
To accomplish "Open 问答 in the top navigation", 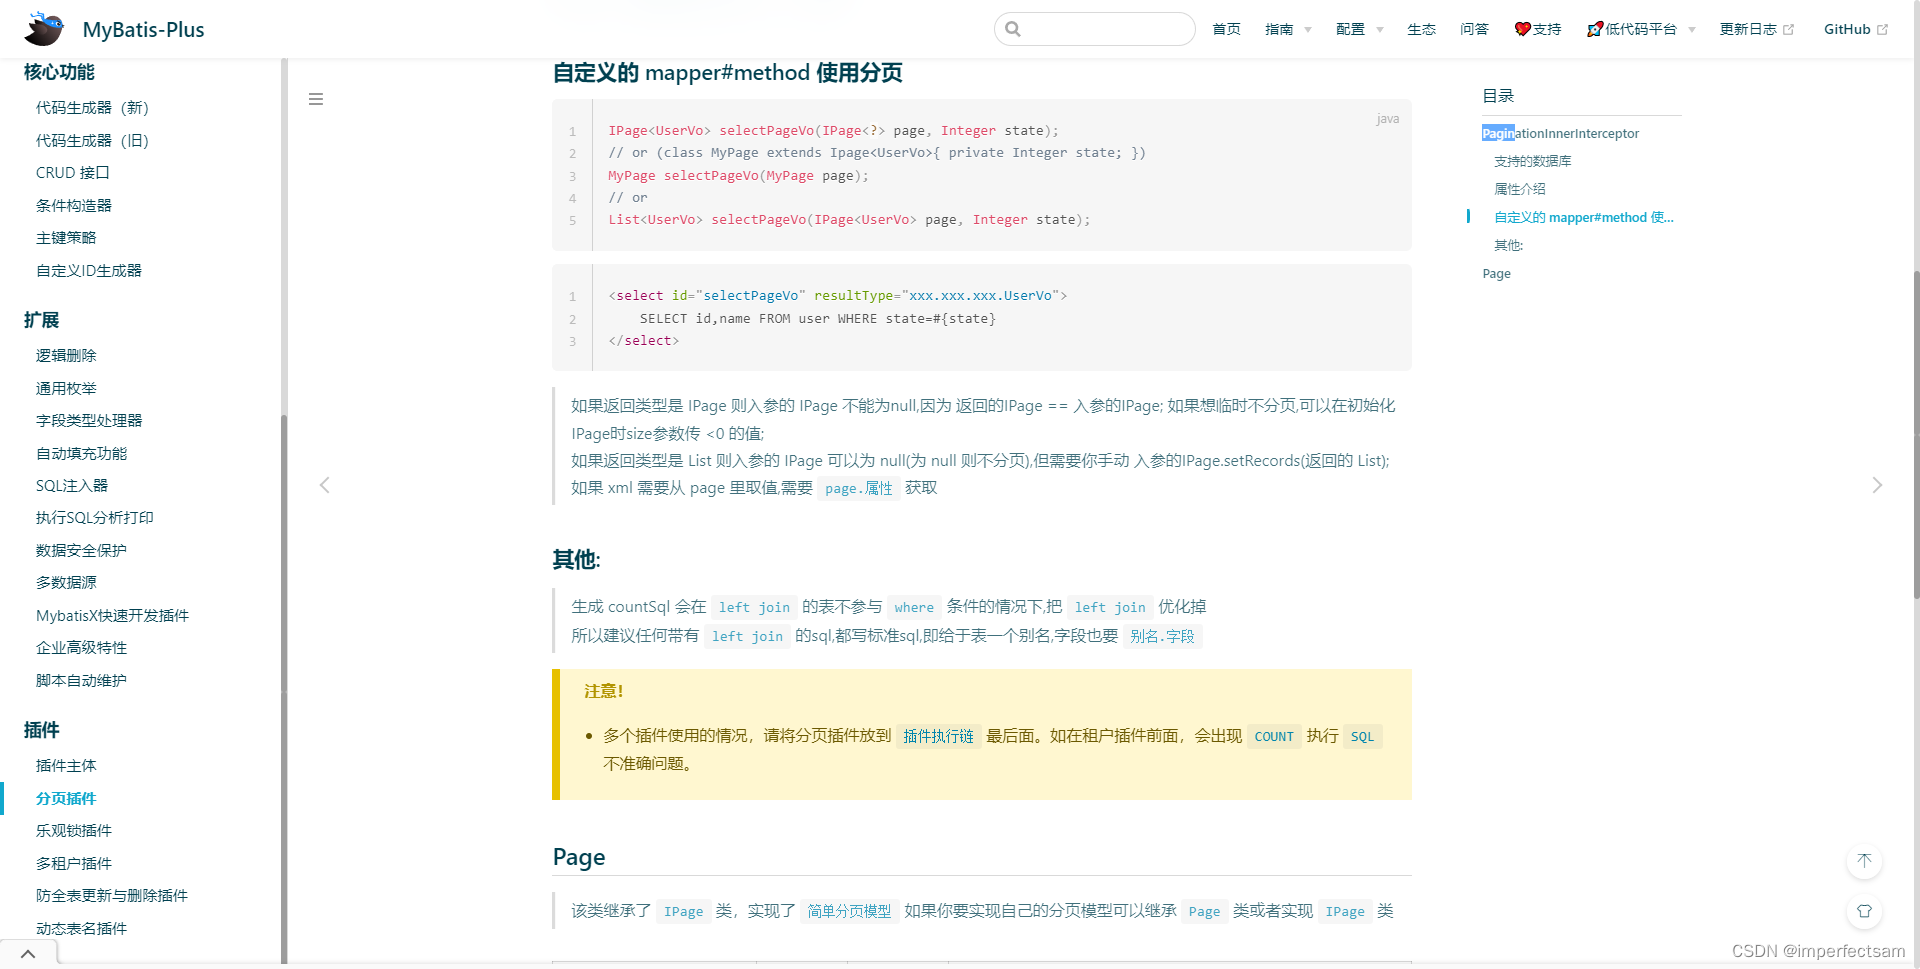I will pyautogui.click(x=1474, y=29).
